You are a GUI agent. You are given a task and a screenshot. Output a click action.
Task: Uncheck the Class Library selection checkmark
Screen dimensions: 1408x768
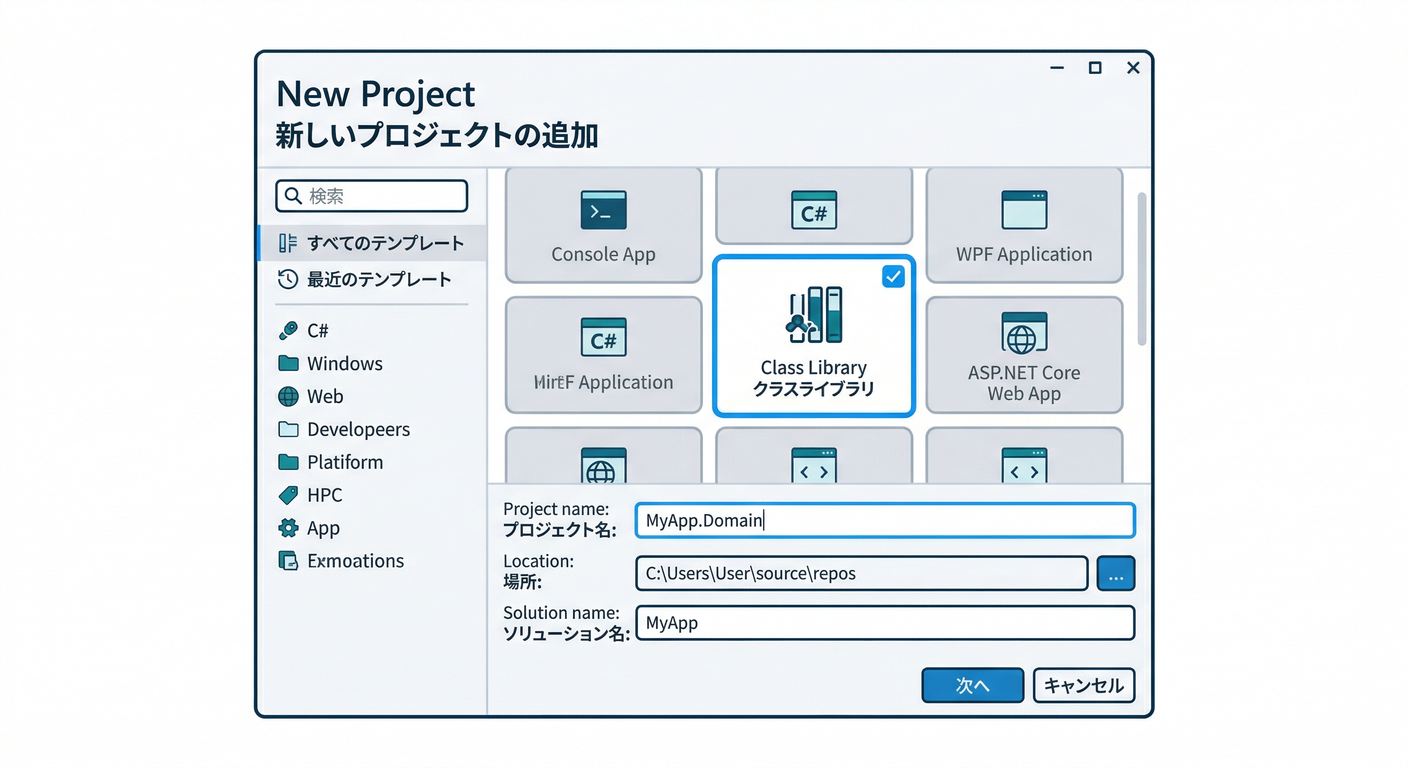coord(893,277)
